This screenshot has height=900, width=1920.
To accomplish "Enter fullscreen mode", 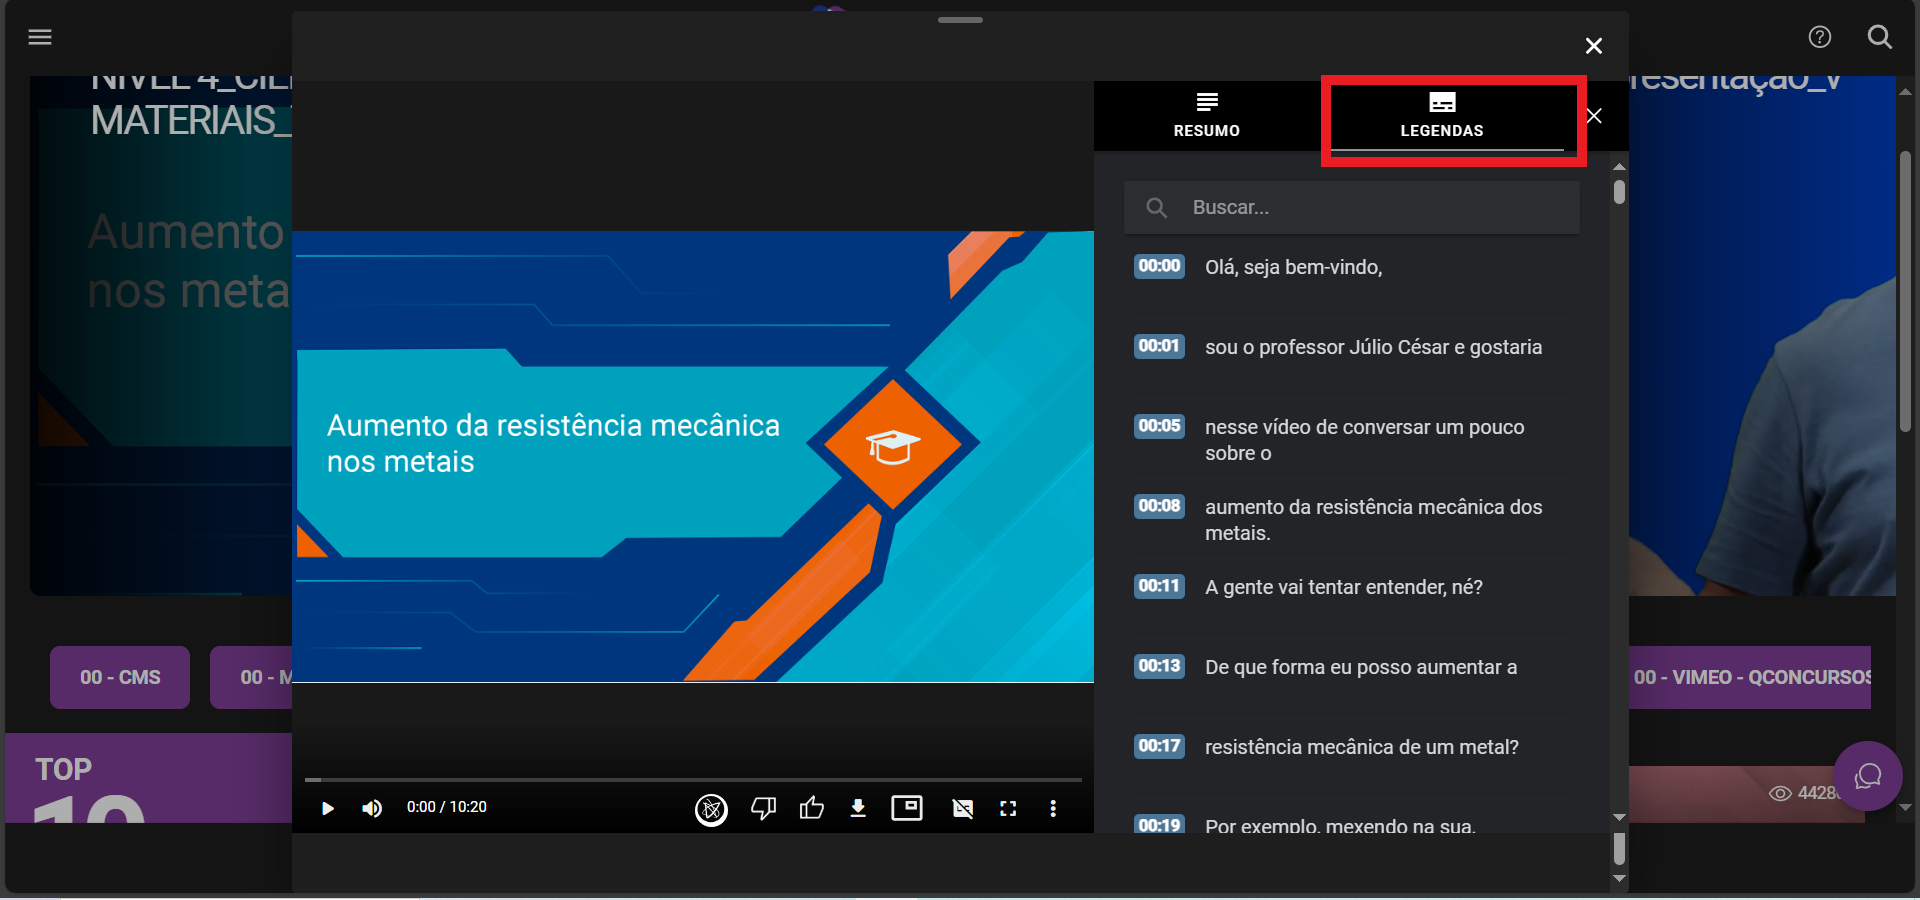I will tap(1008, 808).
